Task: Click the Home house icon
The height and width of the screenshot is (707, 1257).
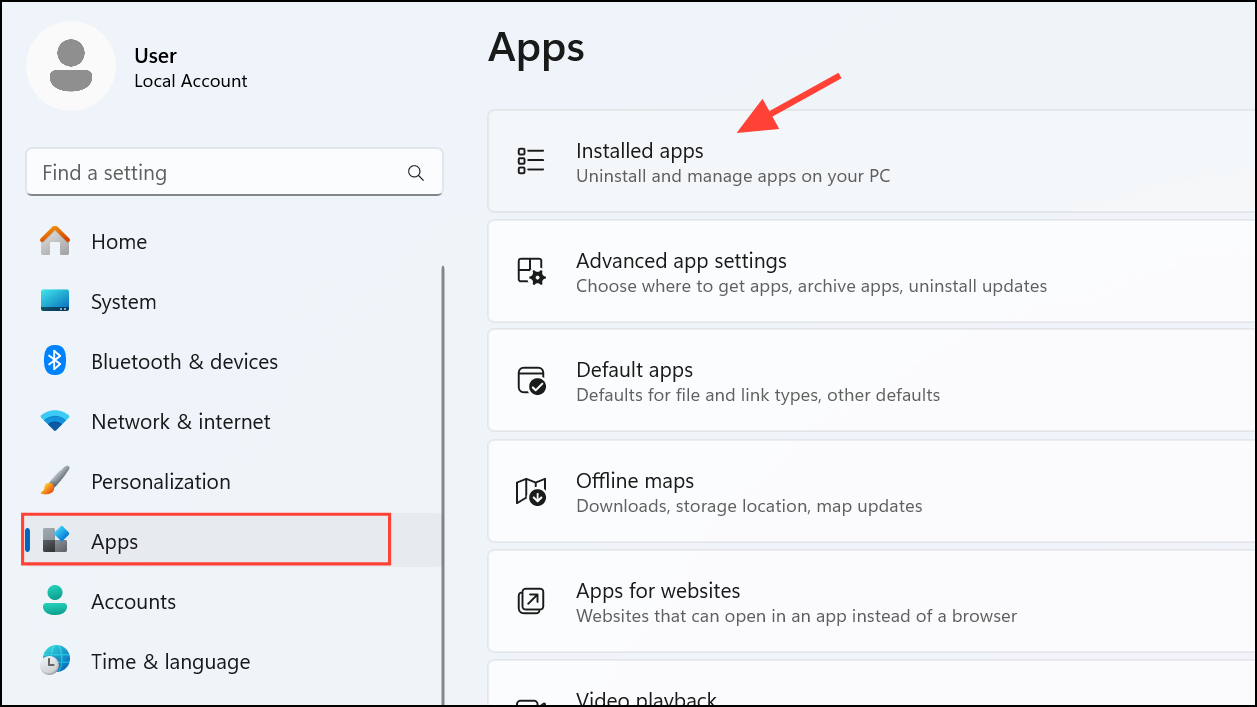Action: 55,241
